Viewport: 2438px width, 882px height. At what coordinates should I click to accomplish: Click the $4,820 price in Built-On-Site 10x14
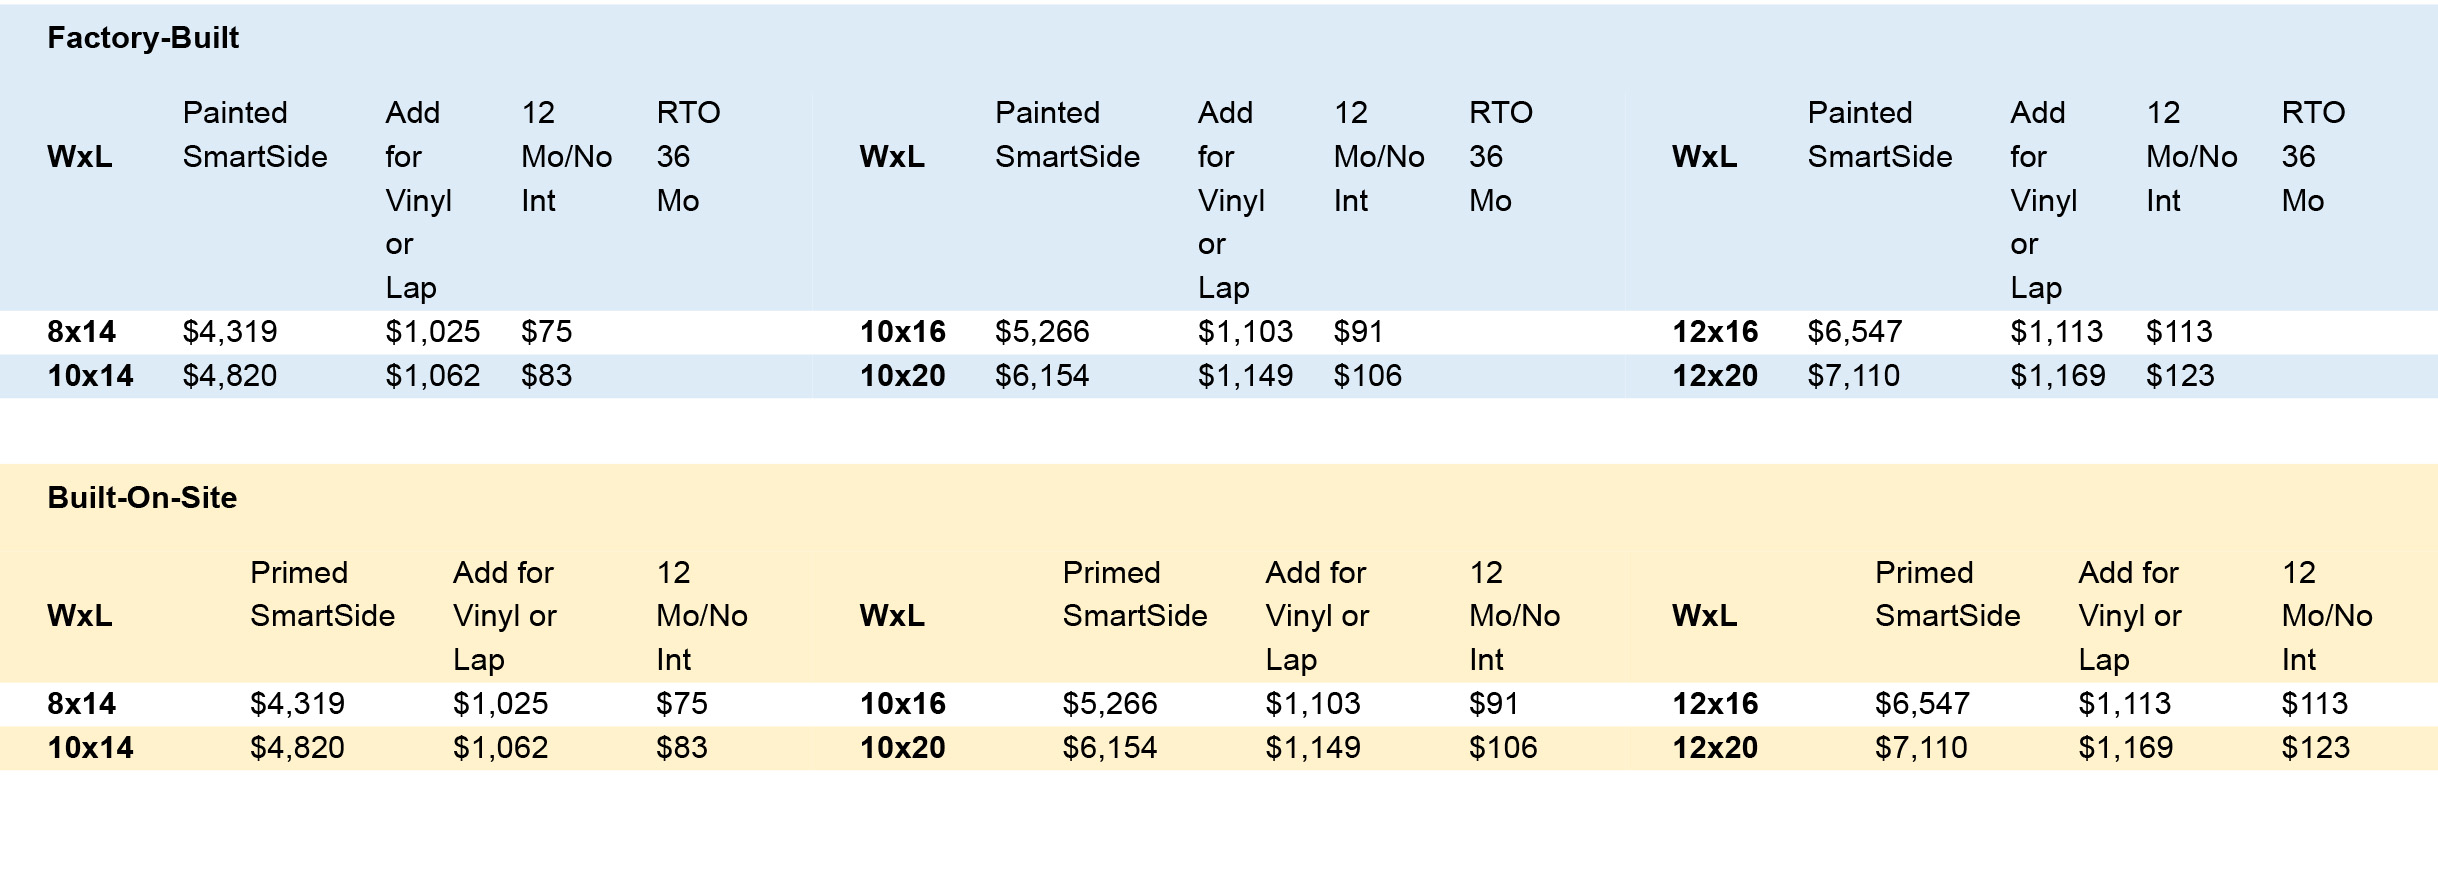click(x=297, y=748)
